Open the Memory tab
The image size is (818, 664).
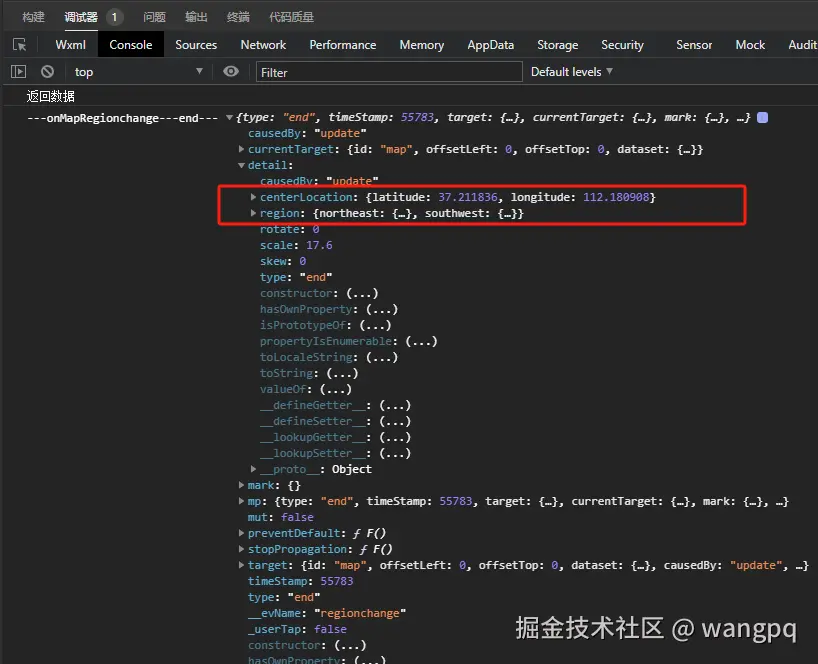(422, 45)
